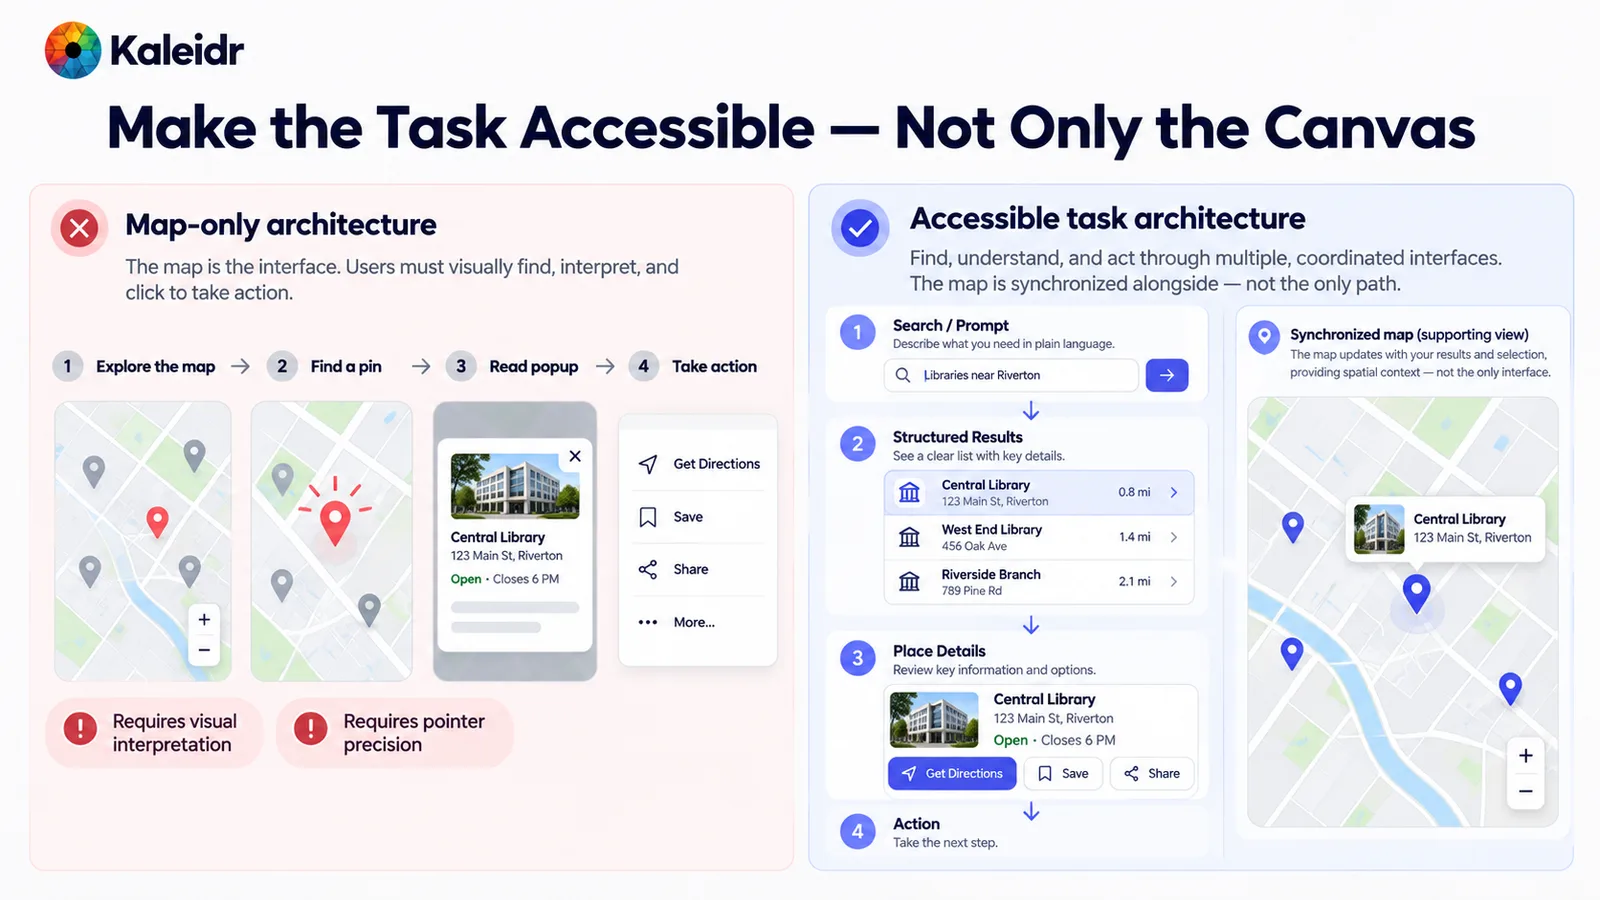Click the pin icon beside Synchronized map heading
This screenshot has width=1600, height=900.
point(1264,338)
